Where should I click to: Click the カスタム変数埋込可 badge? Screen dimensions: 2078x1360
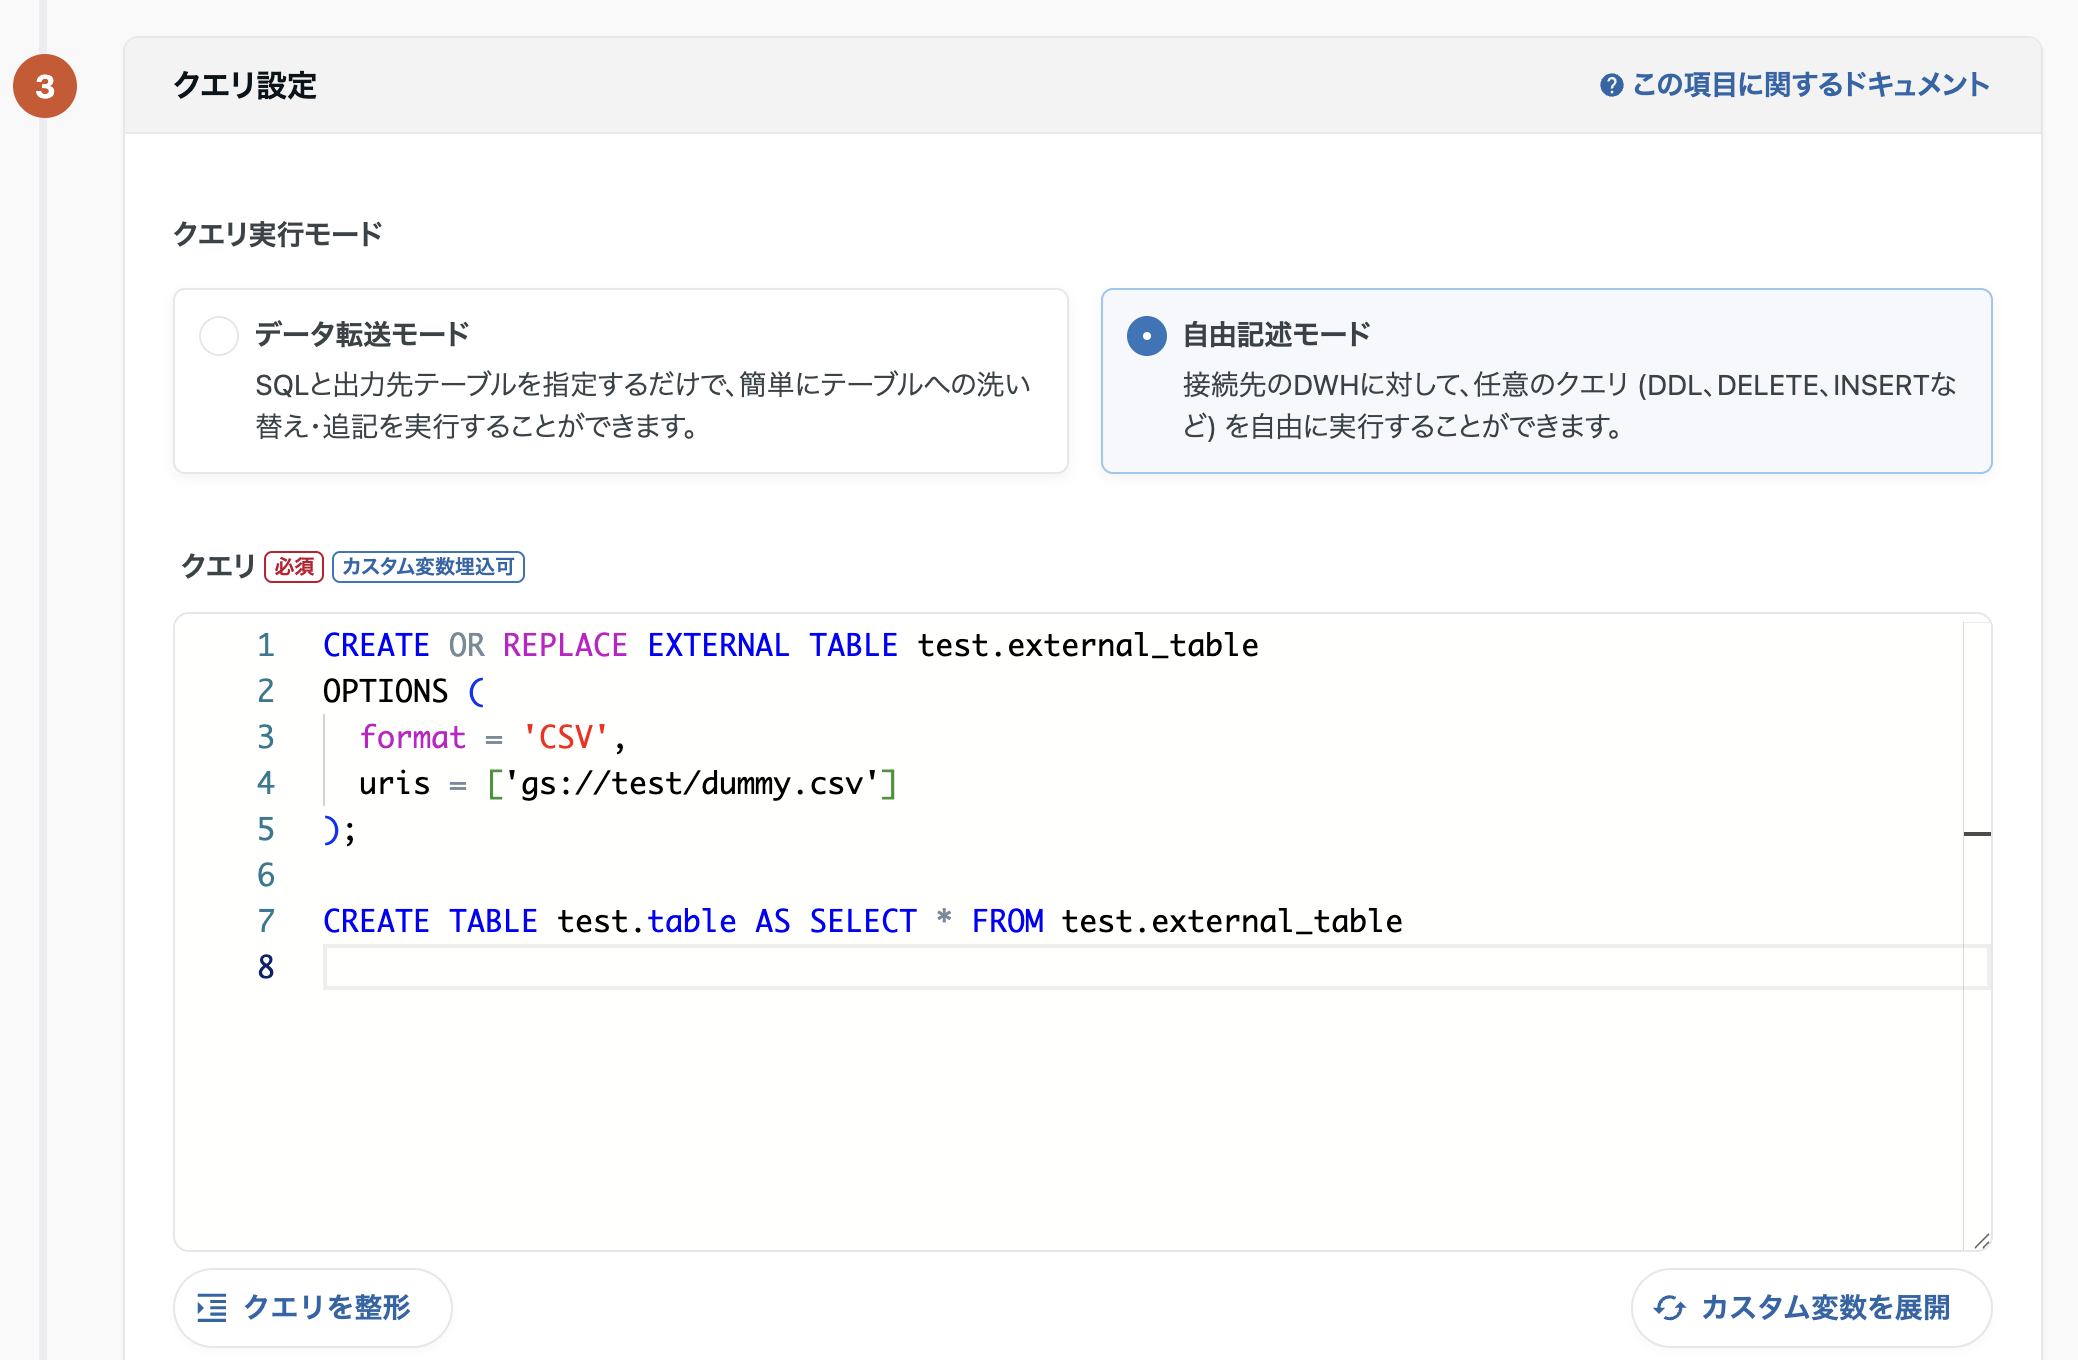(428, 567)
